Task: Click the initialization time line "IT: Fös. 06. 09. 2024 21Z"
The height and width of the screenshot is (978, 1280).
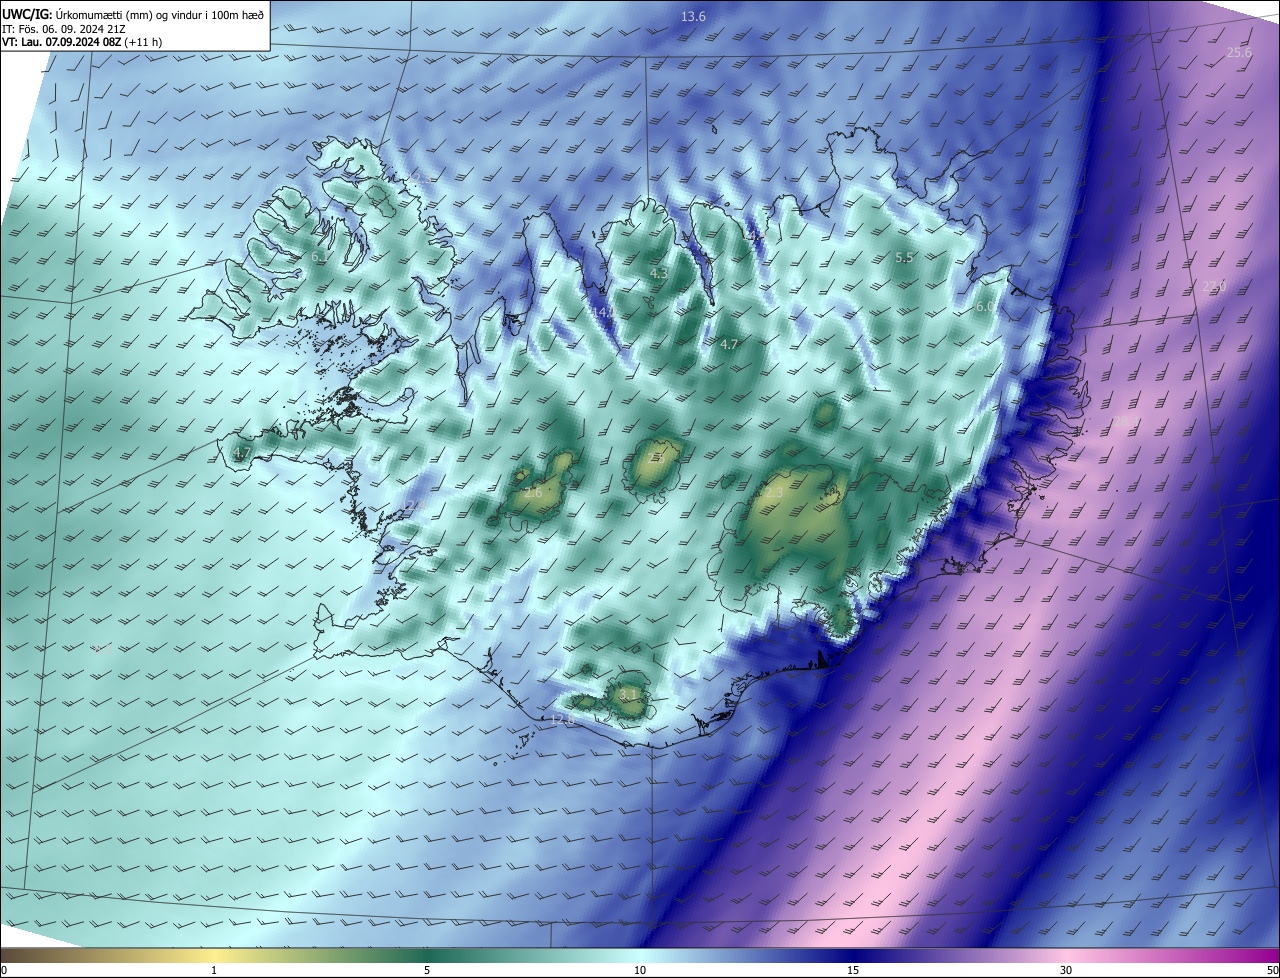Action: (64, 29)
